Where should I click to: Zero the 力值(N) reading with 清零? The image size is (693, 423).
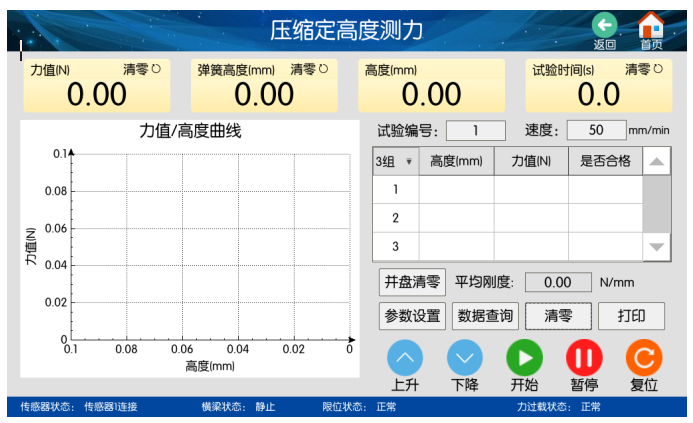[x=142, y=70]
